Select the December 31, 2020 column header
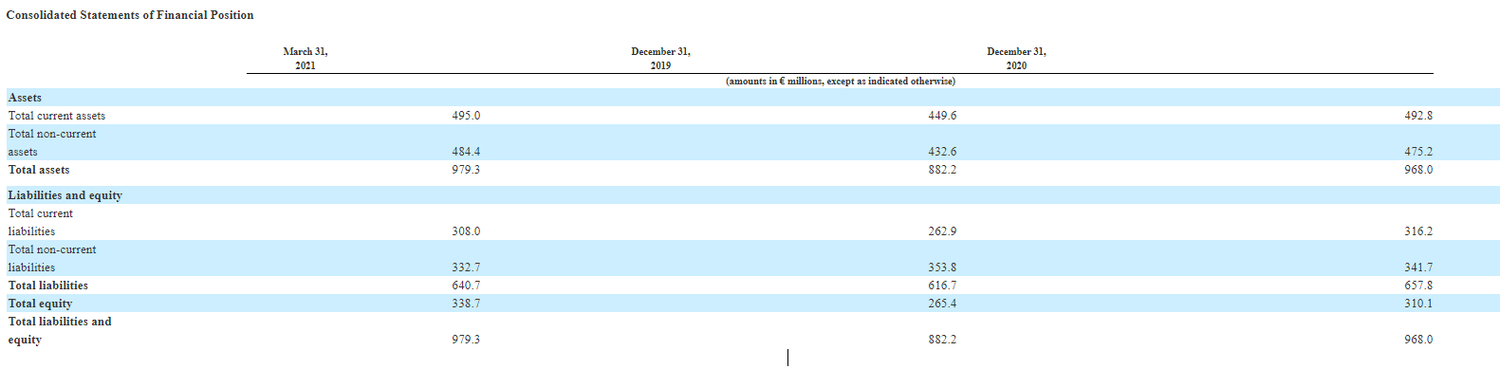1500x368 pixels. (1016, 58)
